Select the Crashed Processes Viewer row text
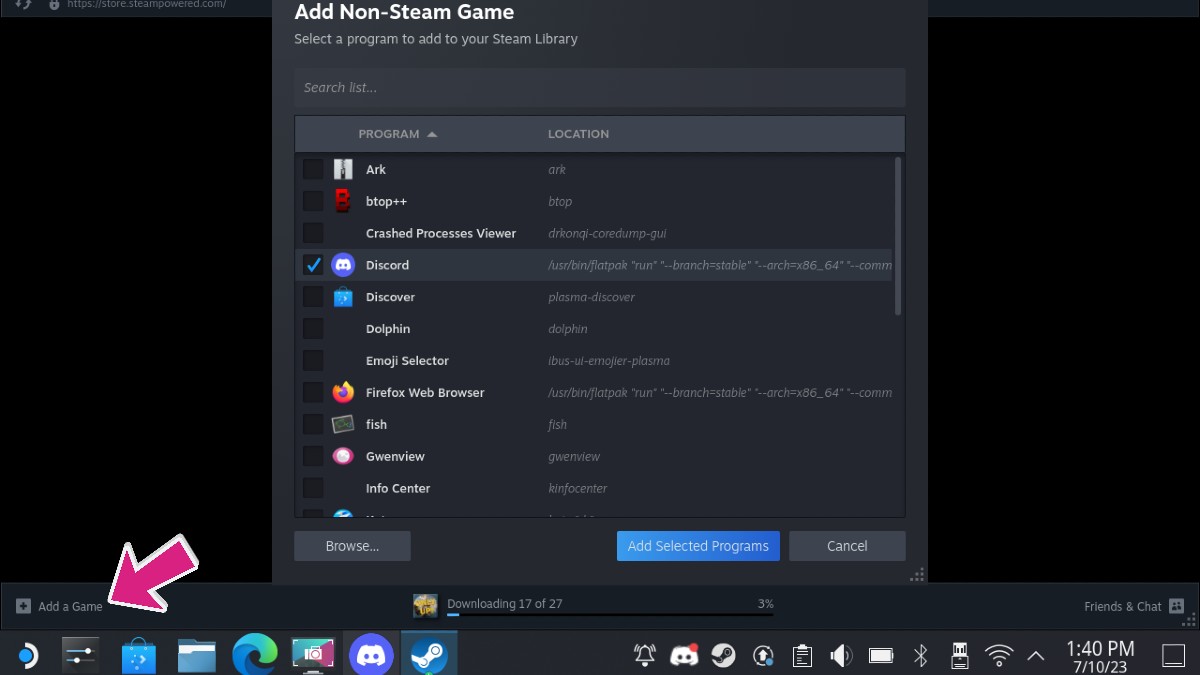 [441, 233]
